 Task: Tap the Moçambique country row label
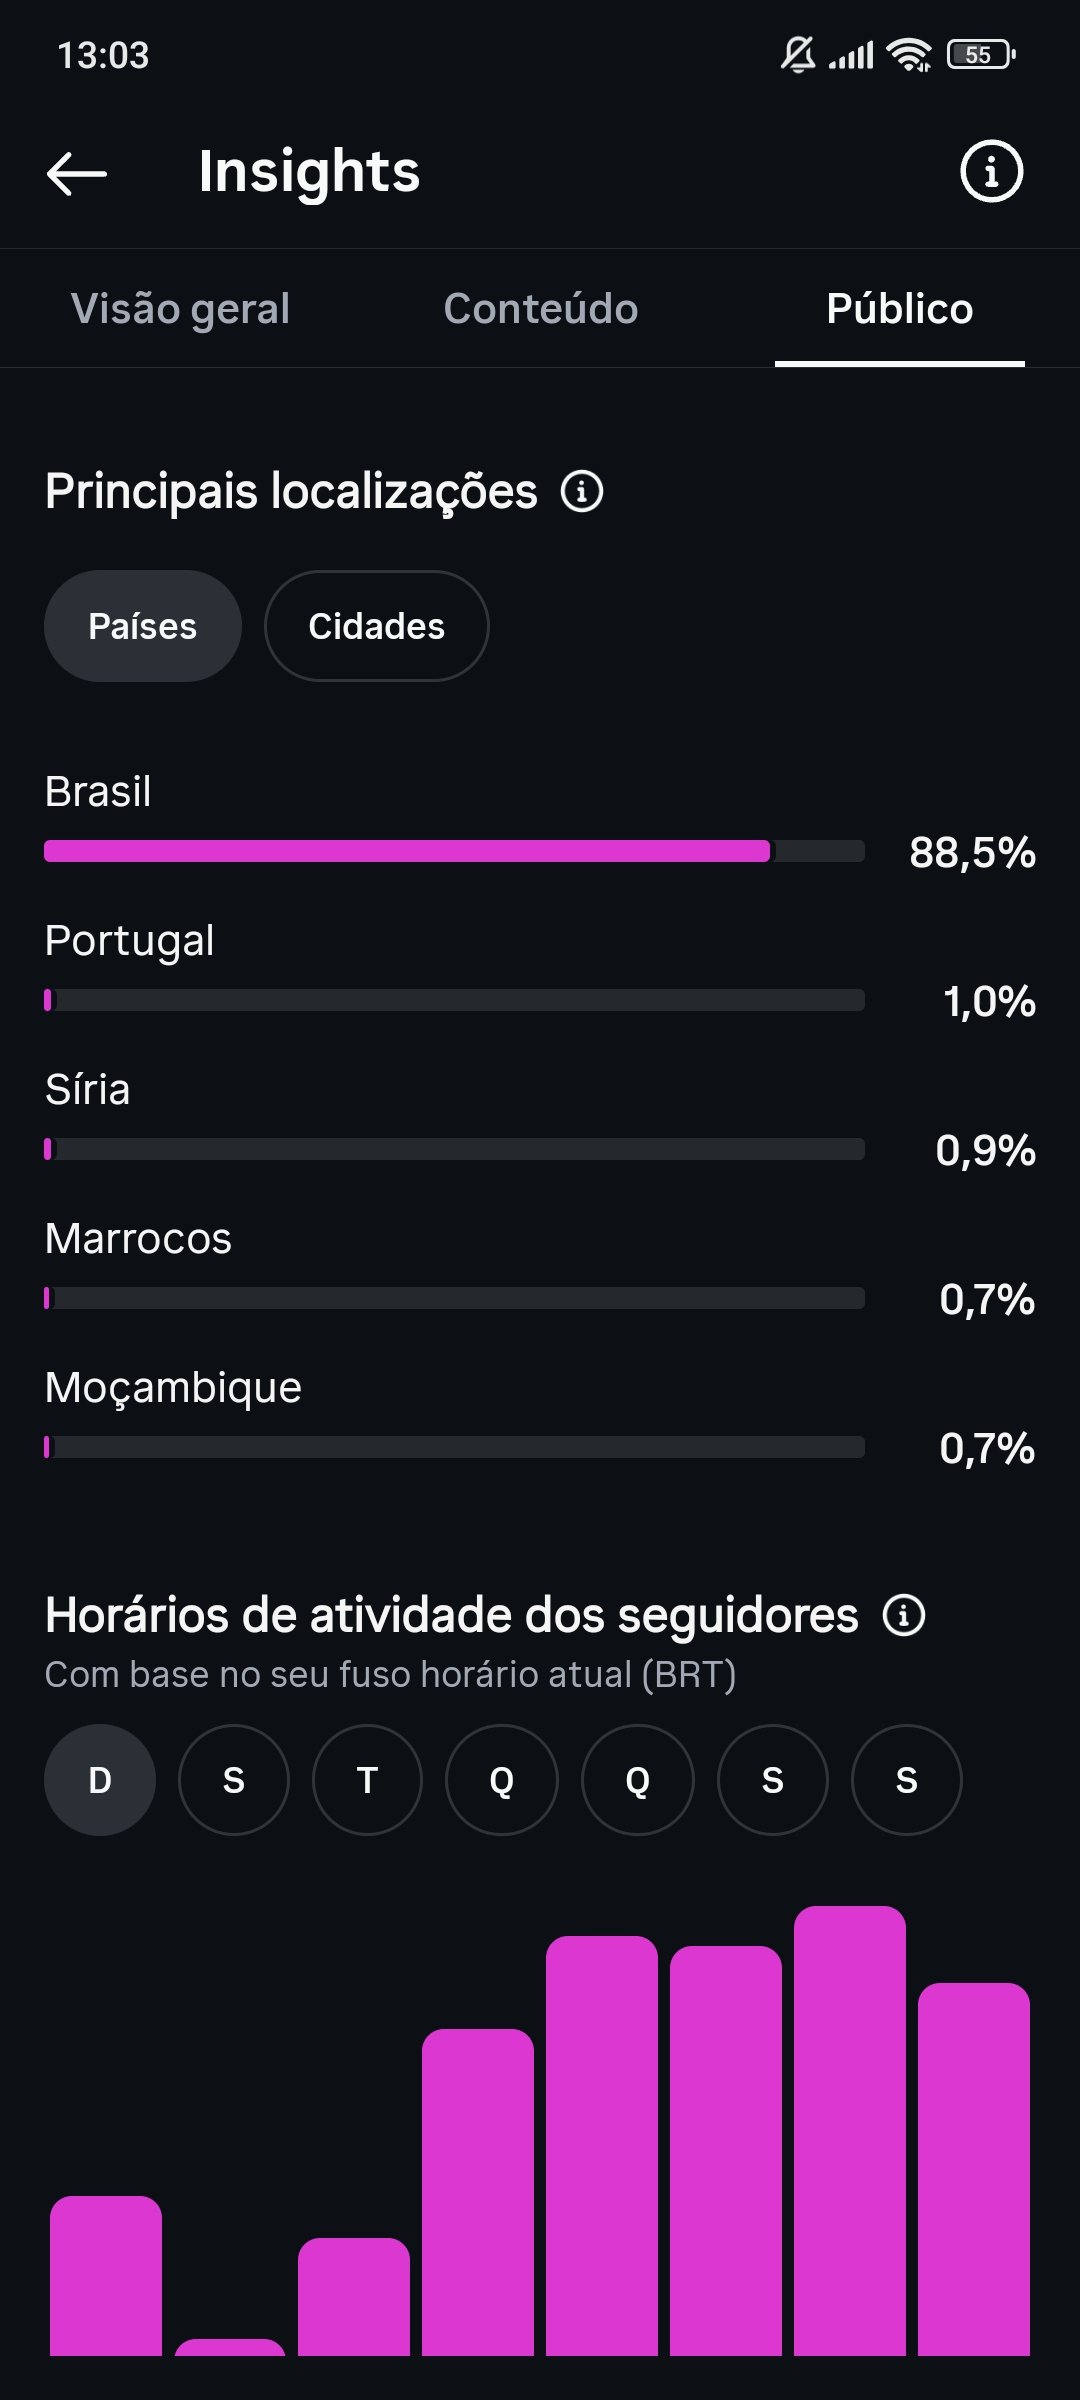click(x=173, y=1388)
